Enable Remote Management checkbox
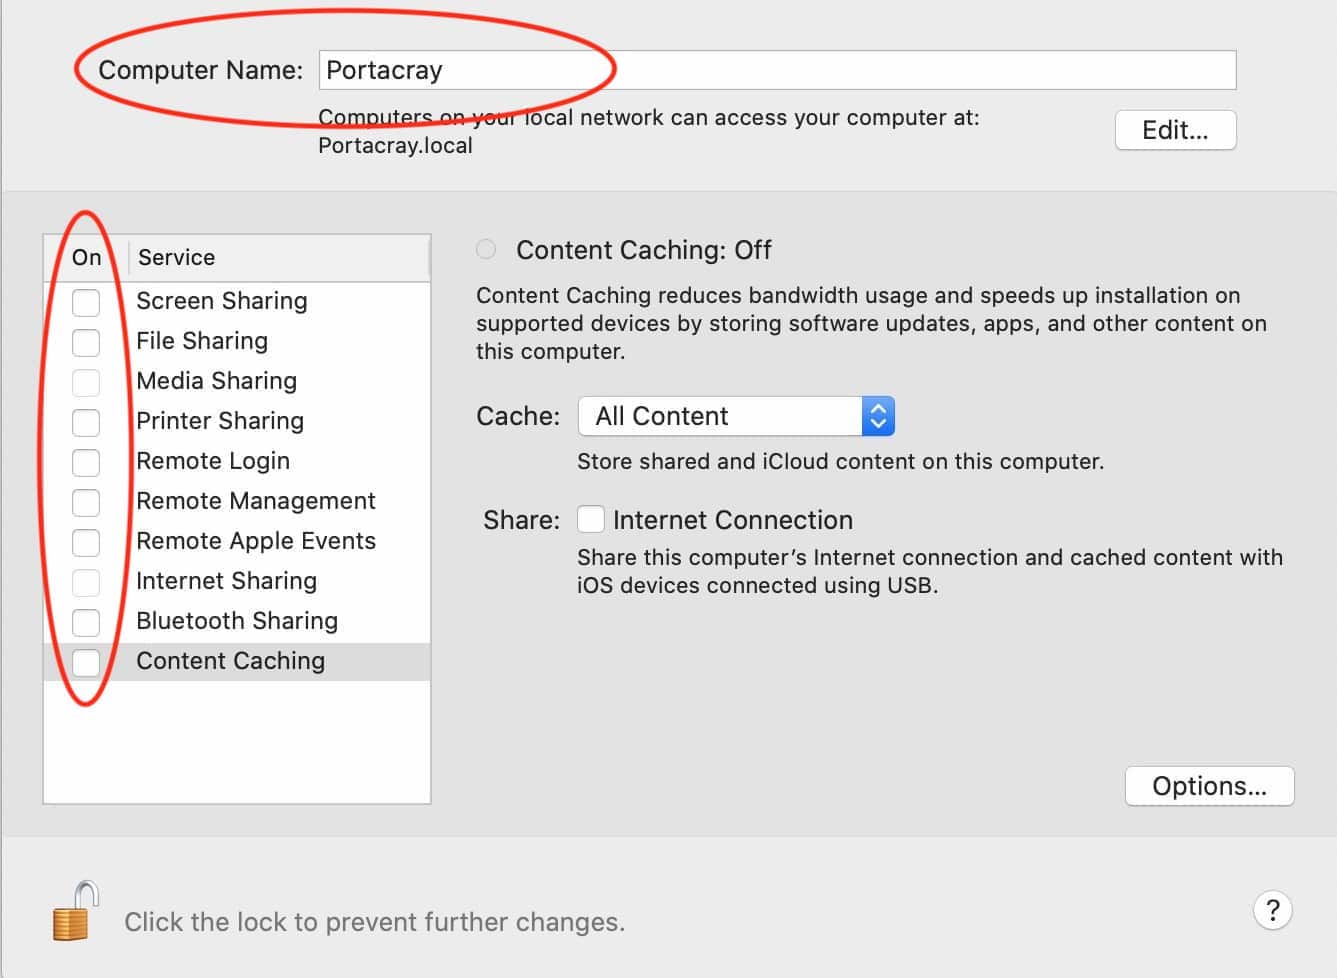 (86, 502)
